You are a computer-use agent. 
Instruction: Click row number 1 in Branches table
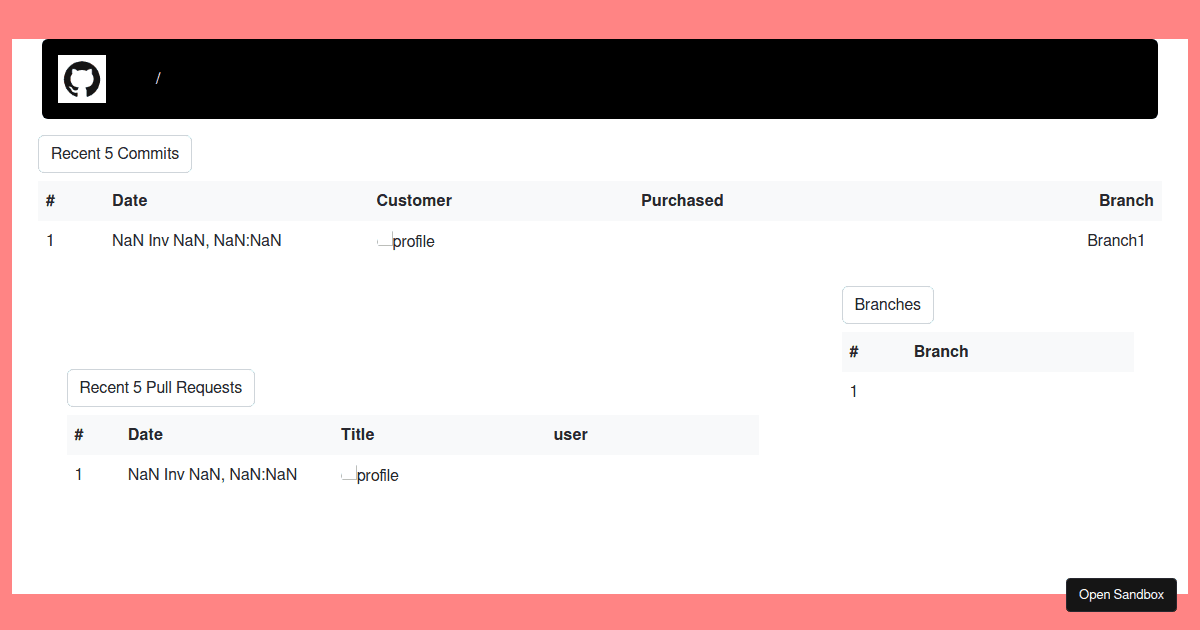(854, 392)
